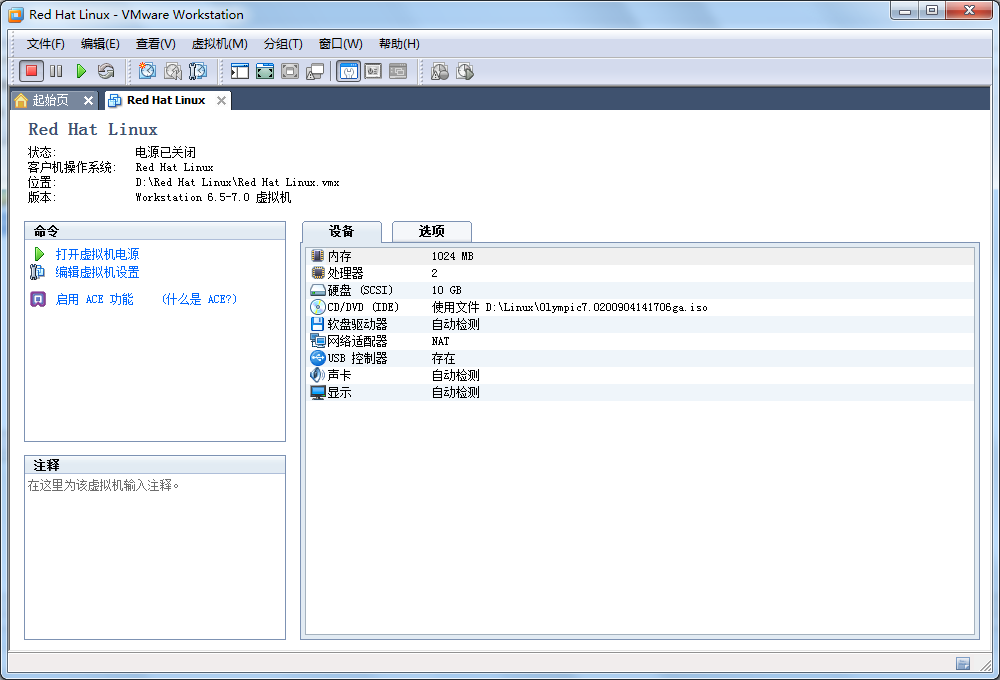Viewport: 1000px width, 680px height.
Task: Click the record toolbar icon
Action: (439, 71)
